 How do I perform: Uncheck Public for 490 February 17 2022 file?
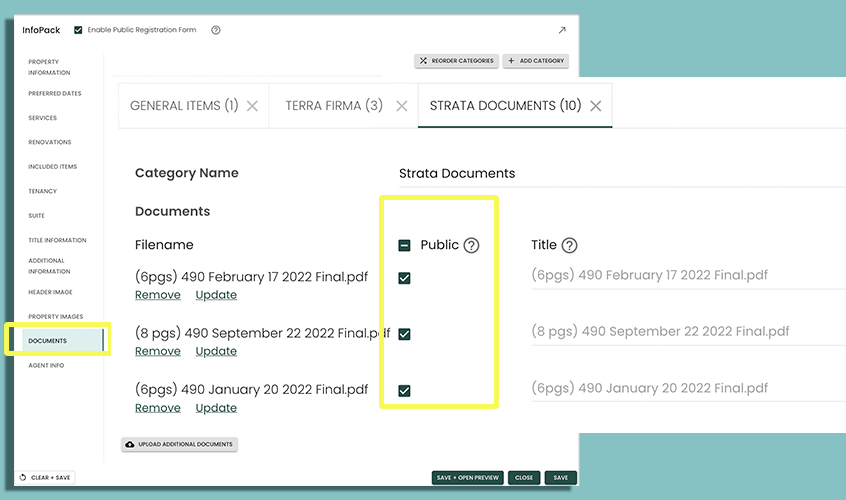click(x=405, y=278)
